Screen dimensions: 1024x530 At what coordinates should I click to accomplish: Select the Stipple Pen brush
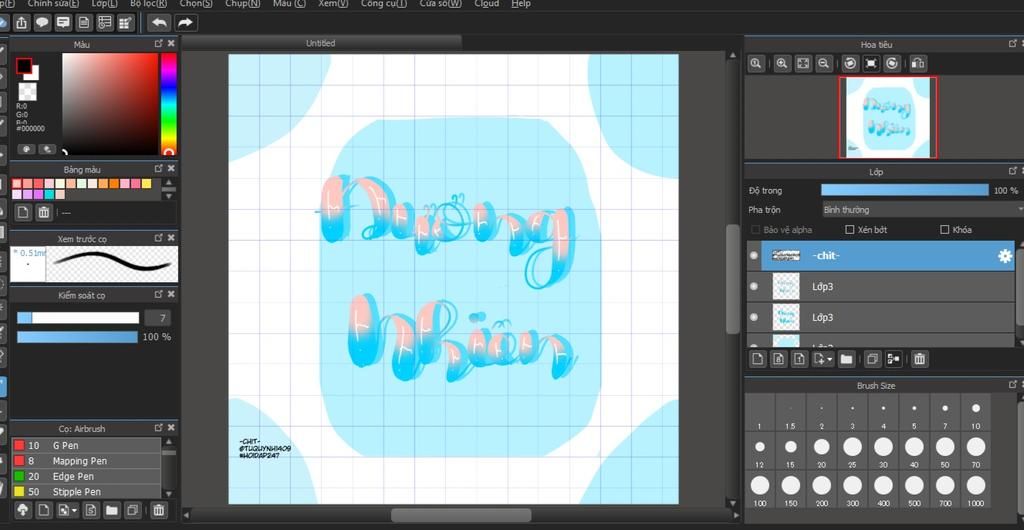pyautogui.click(x=86, y=491)
